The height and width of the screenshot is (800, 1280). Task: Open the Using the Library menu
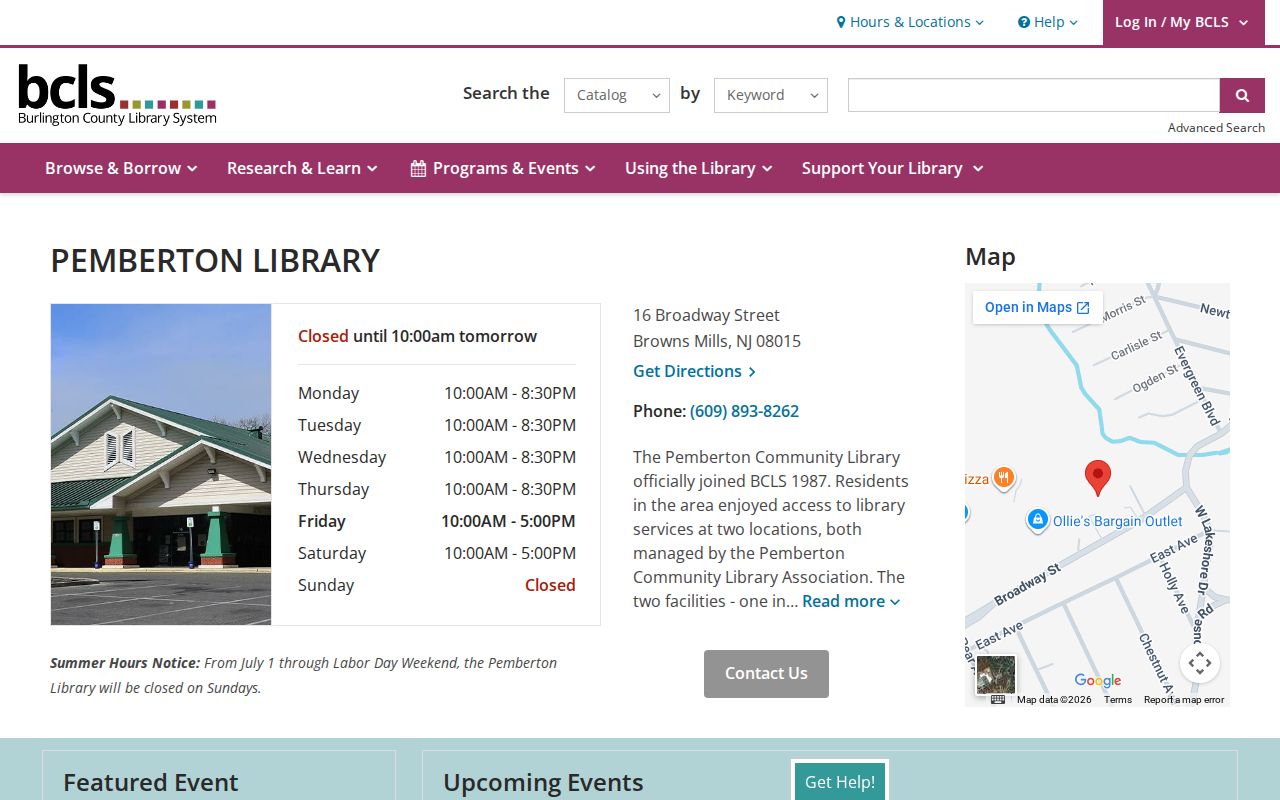coord(699,168)
